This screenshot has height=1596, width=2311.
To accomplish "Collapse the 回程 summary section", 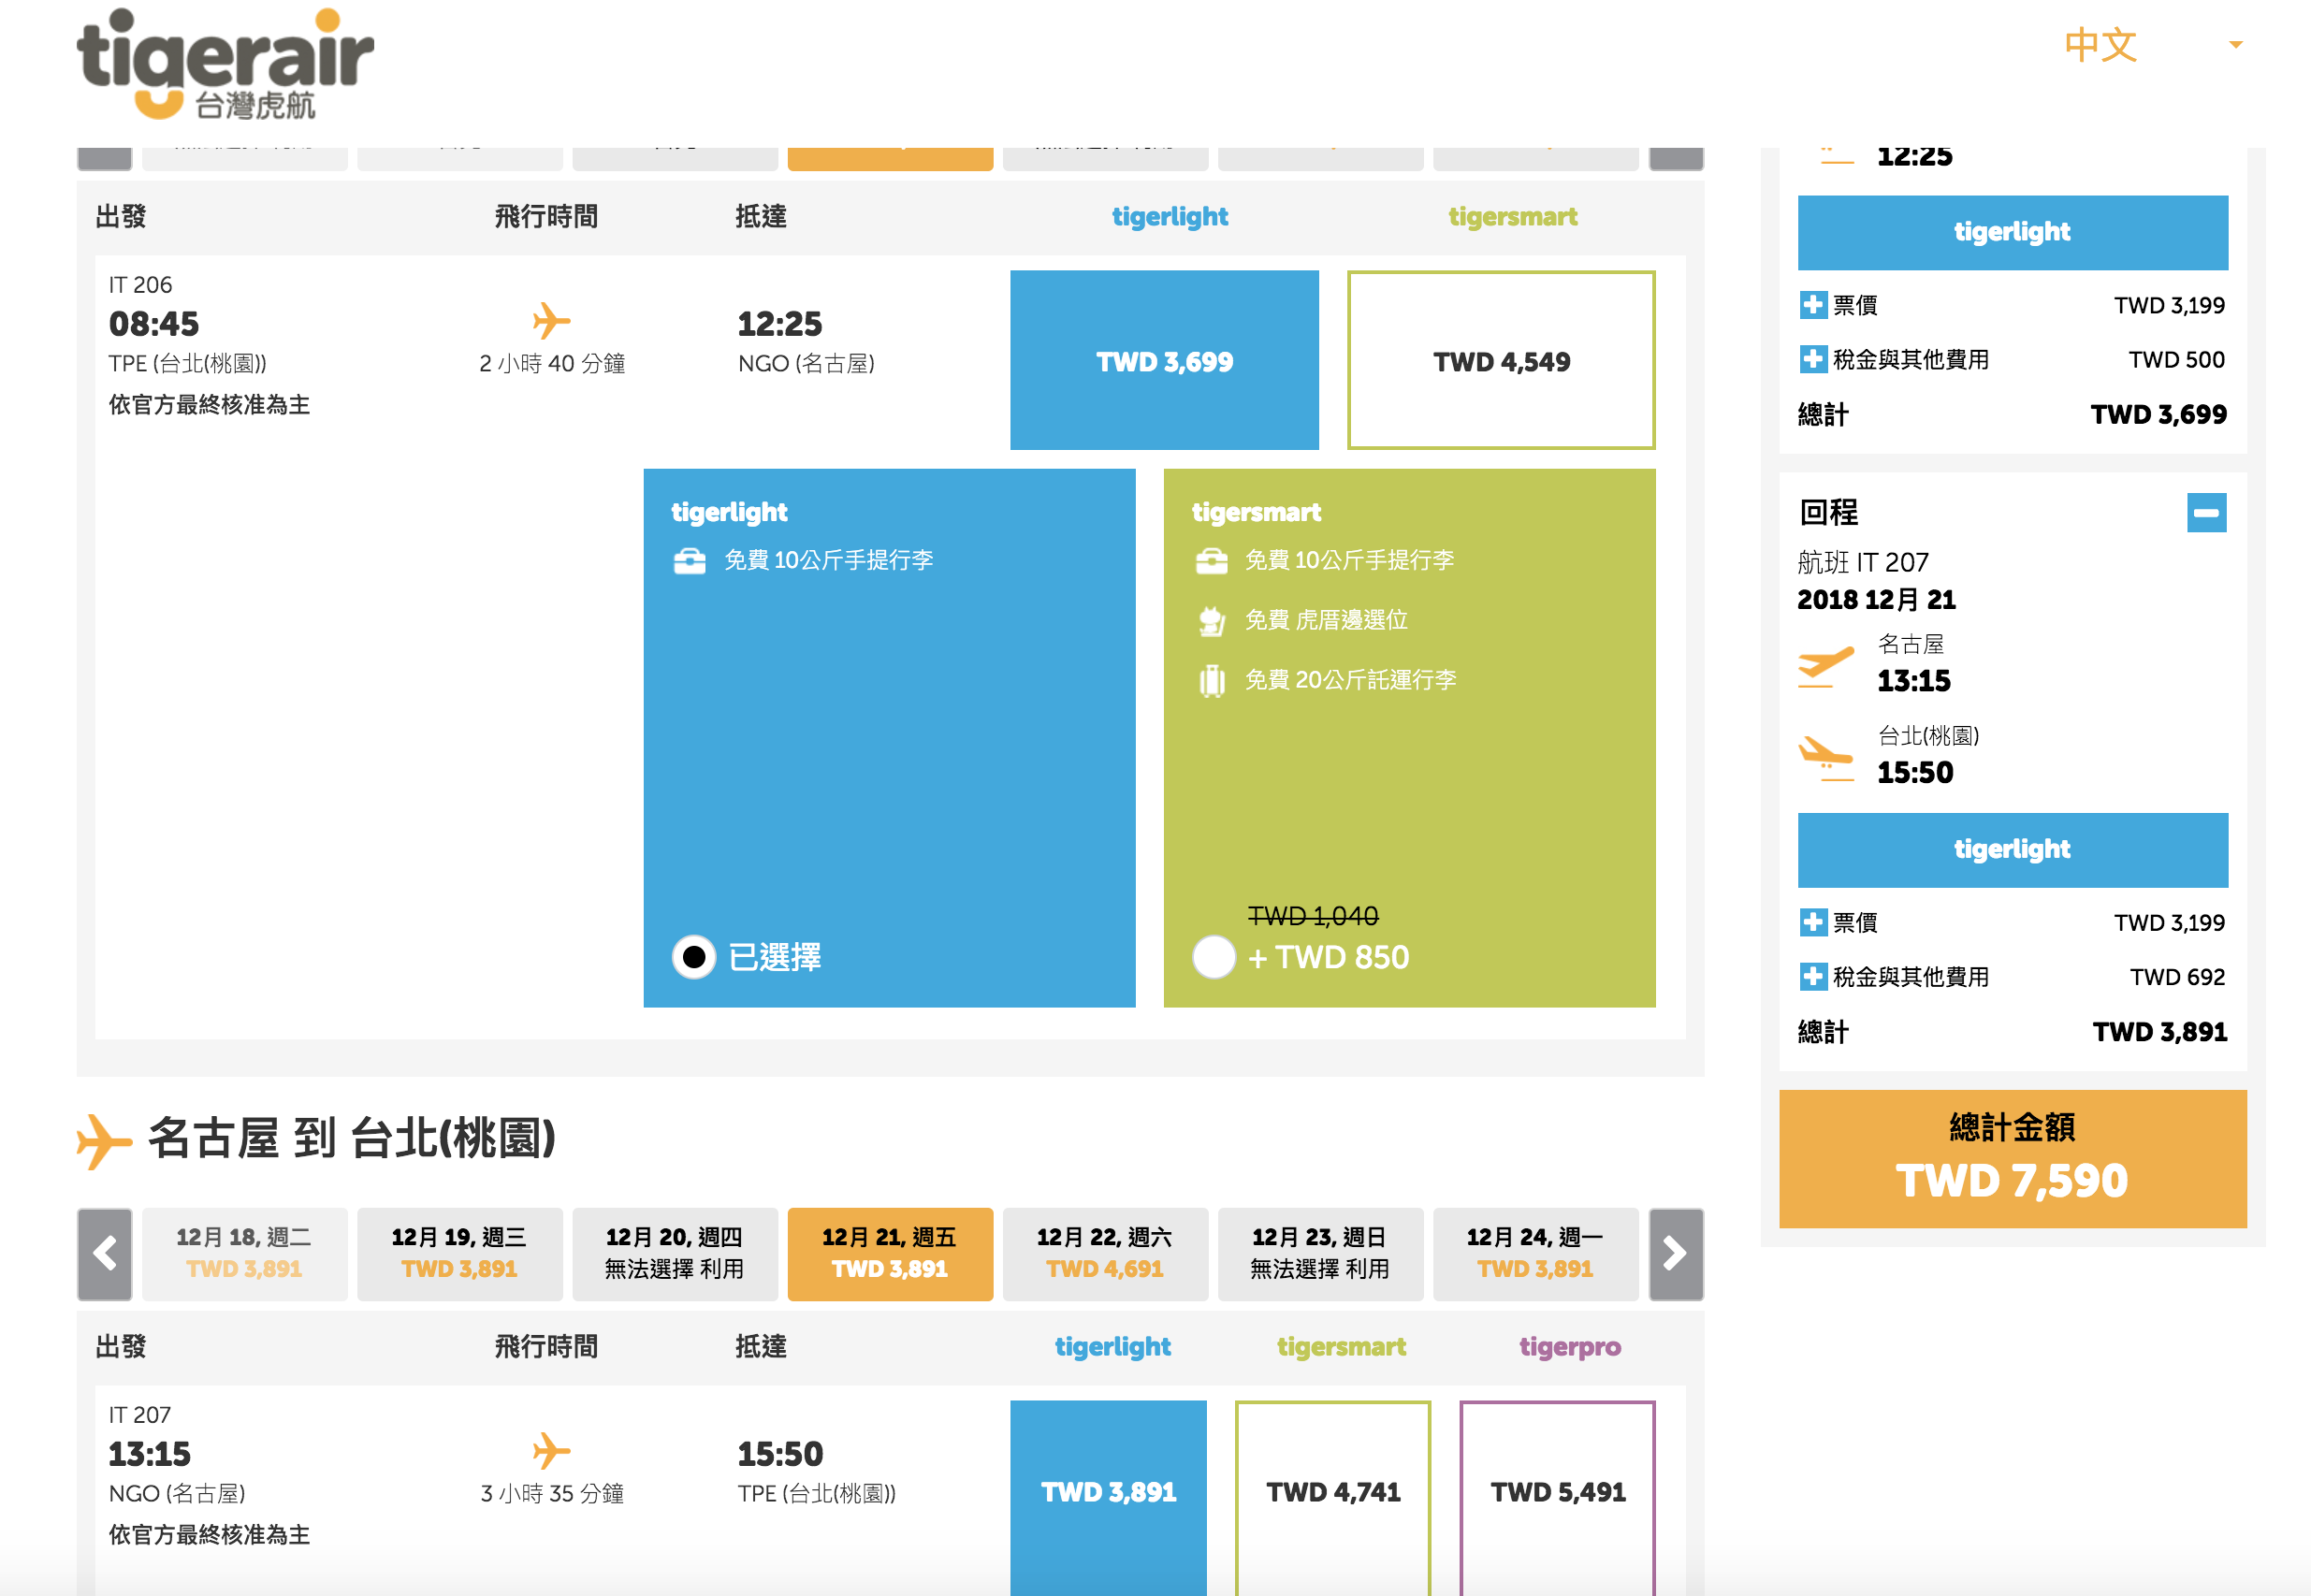I will click(x=2206, y=513).
